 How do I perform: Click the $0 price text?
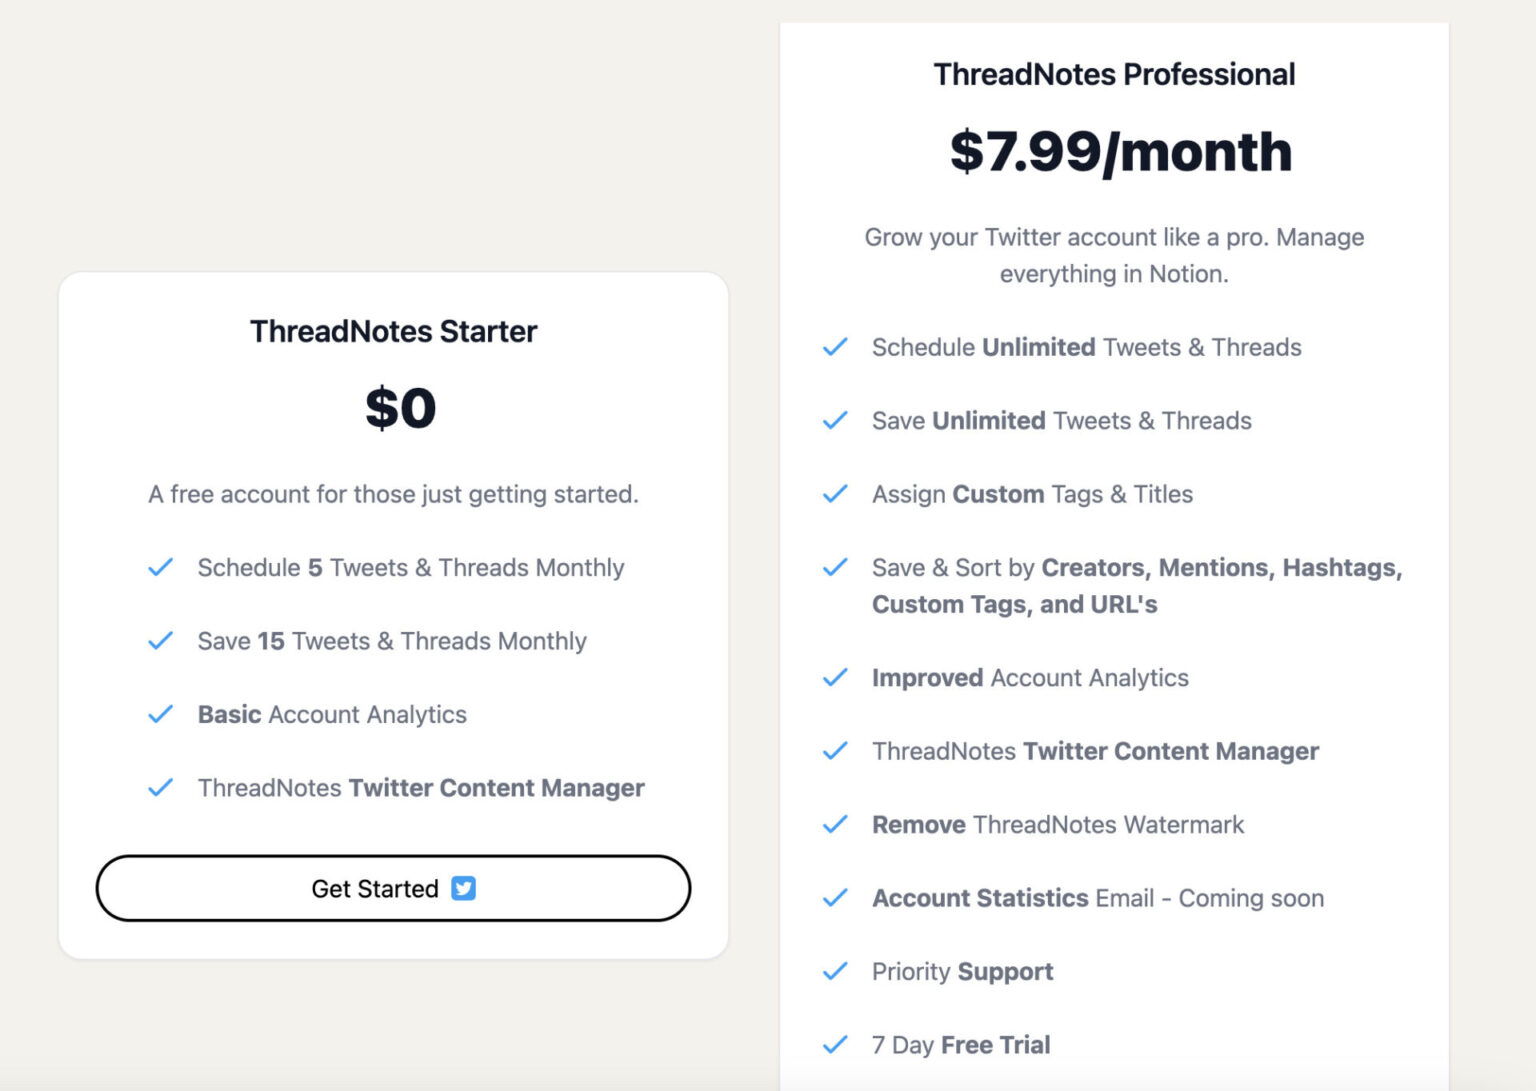click(x=400, y=408)
